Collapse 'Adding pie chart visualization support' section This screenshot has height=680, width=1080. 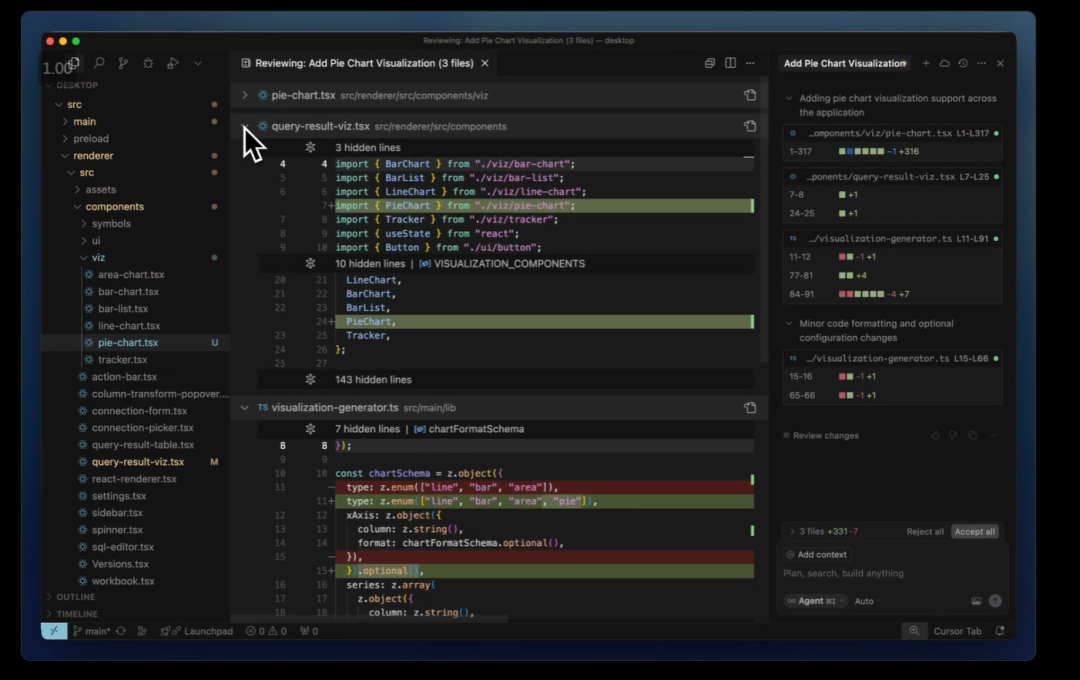pyautogui.click(x=789, y=99)
